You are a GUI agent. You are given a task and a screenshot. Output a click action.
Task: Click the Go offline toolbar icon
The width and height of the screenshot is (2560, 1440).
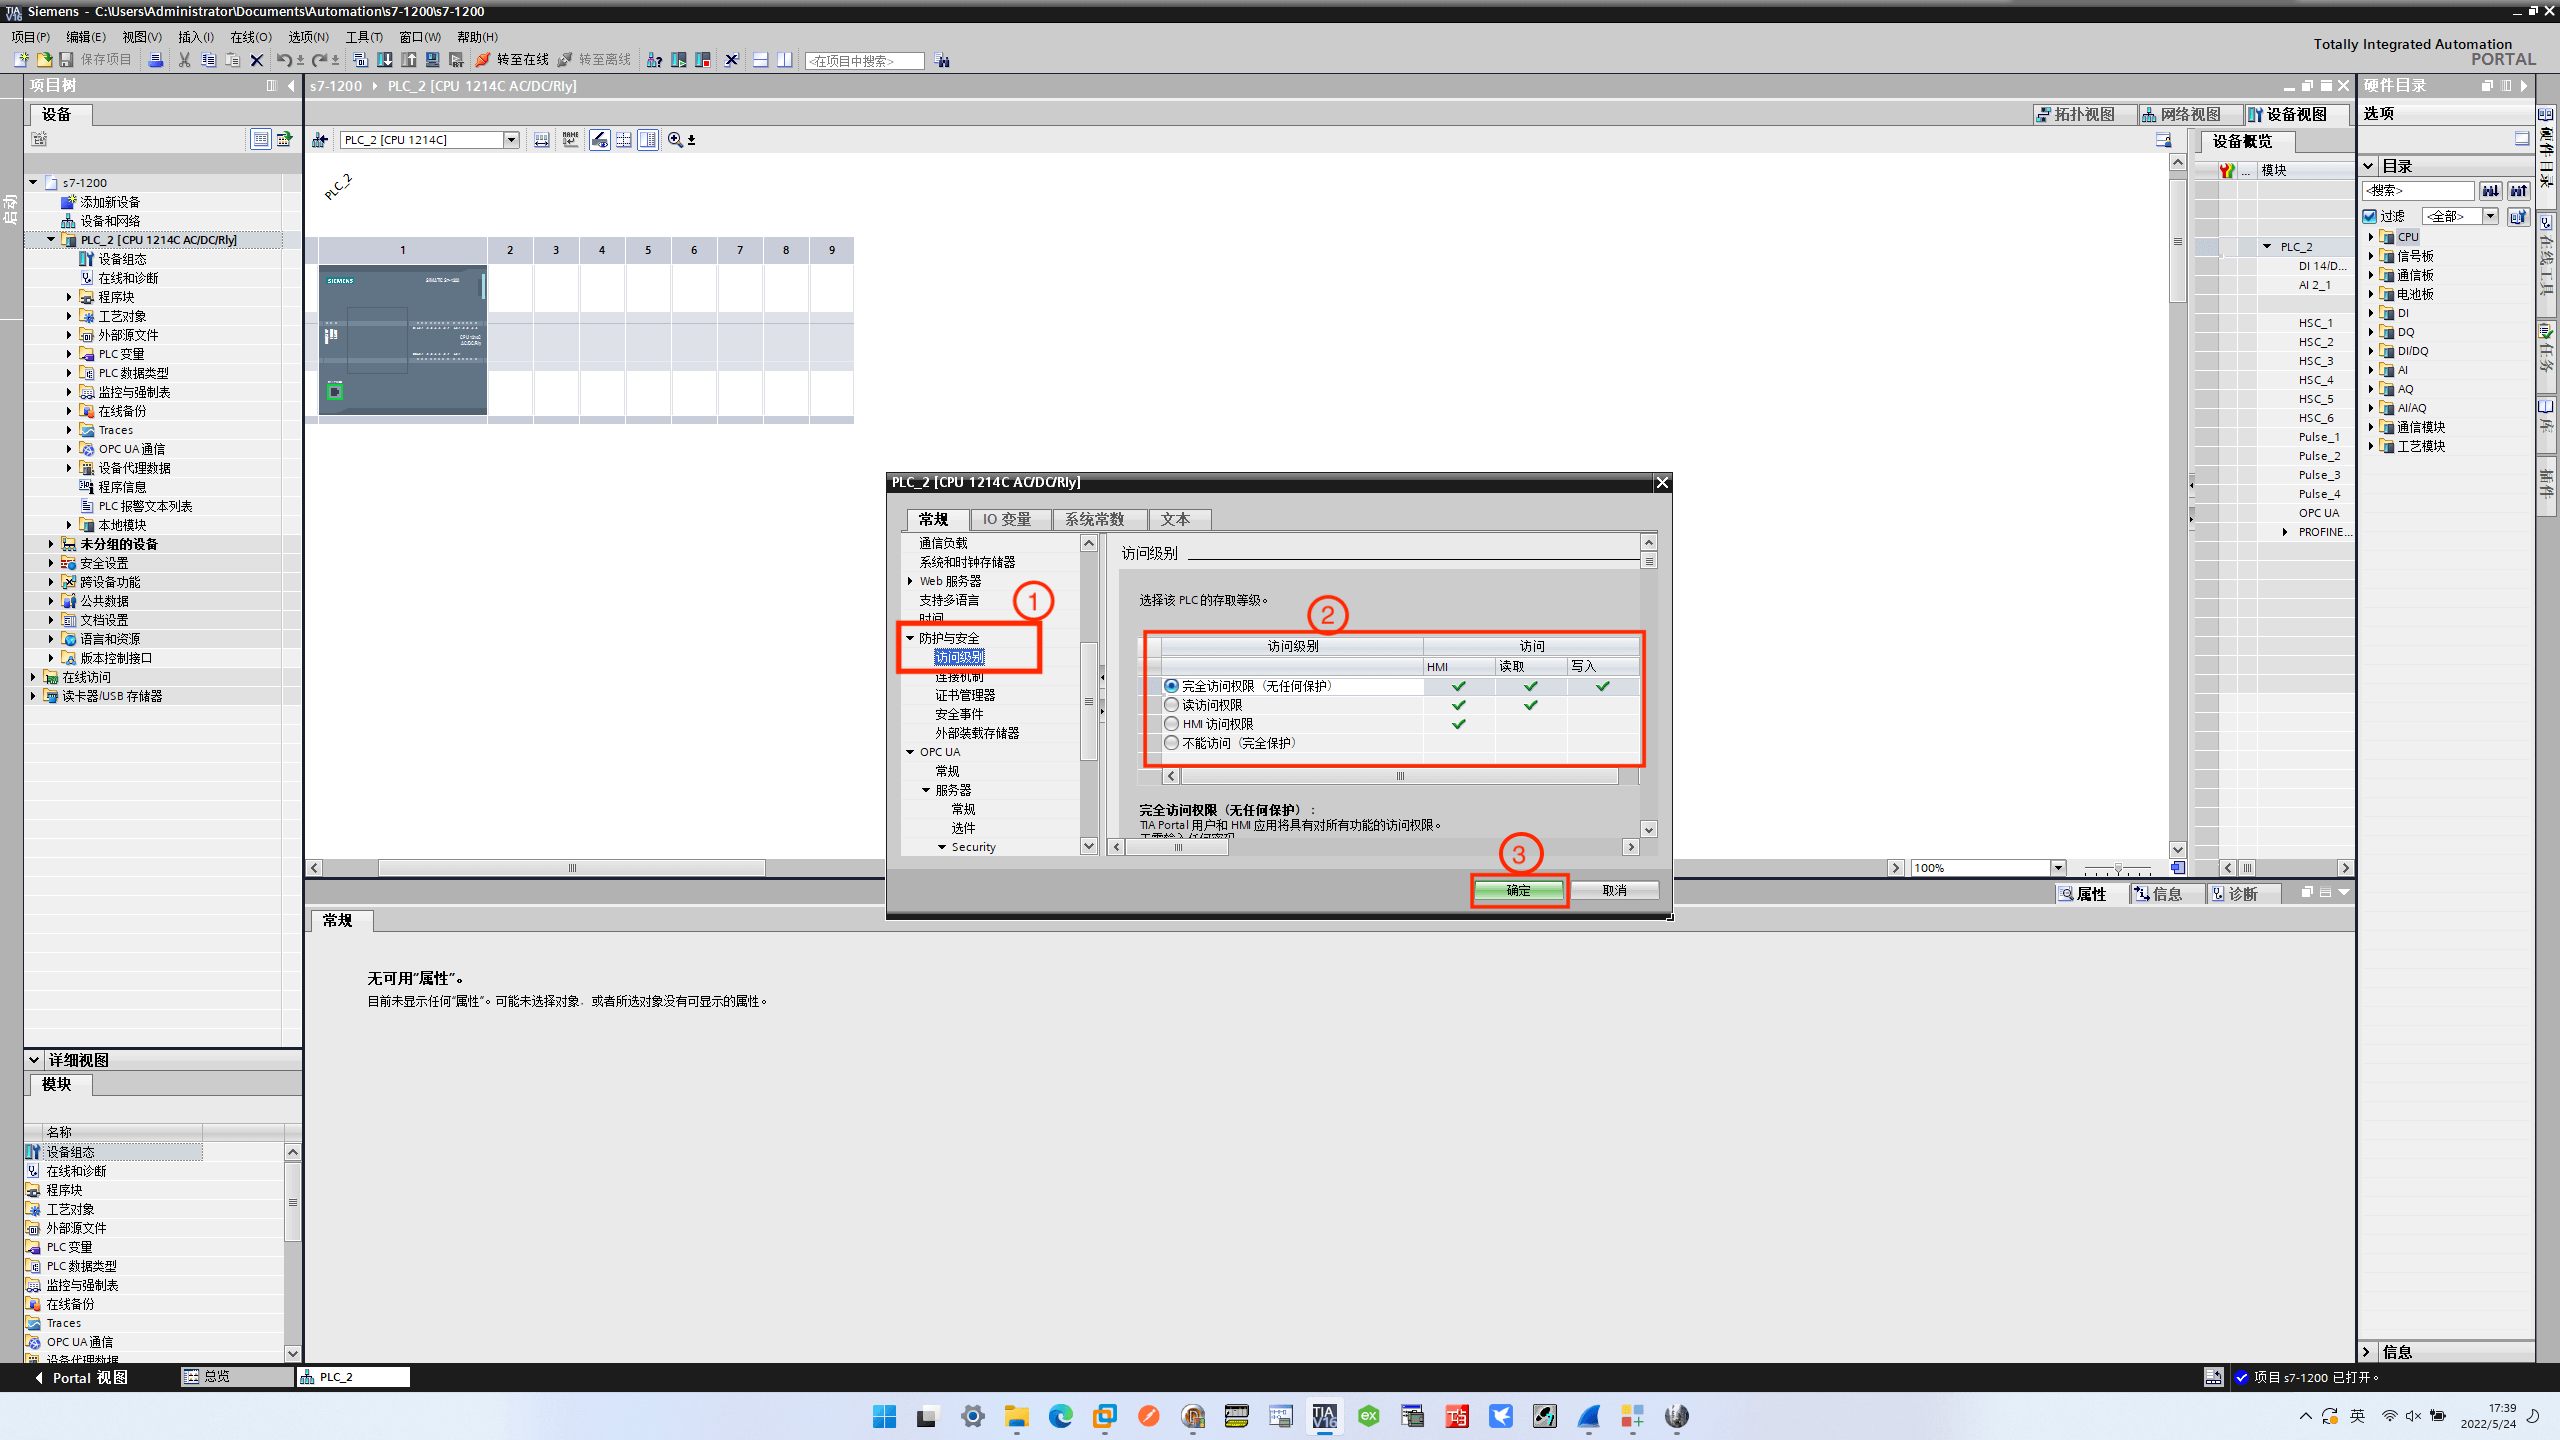pyautogui.click(x=594, y=60)
